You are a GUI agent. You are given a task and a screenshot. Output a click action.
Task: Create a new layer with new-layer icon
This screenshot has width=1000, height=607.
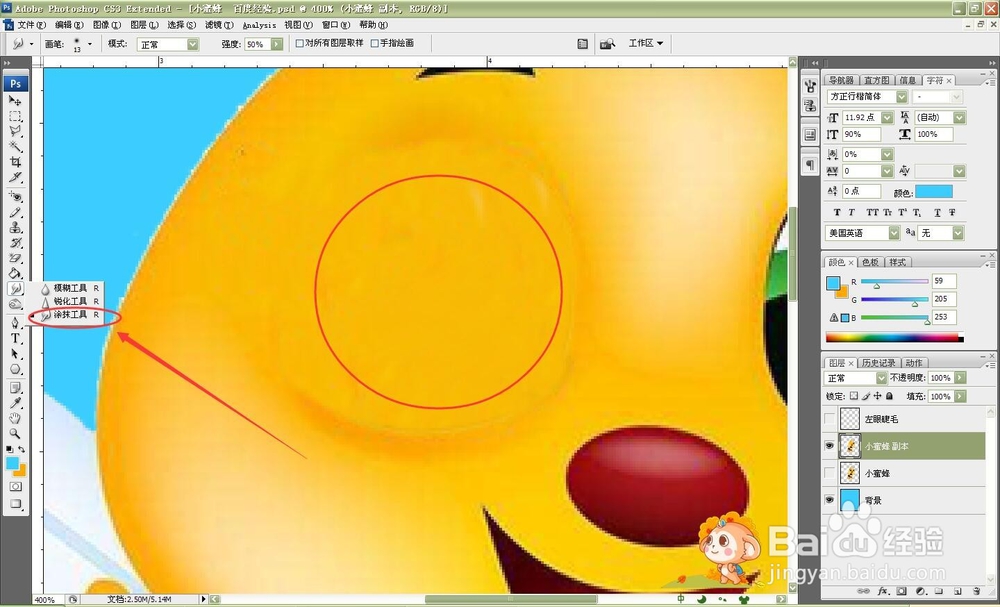(x=957, y=591)
